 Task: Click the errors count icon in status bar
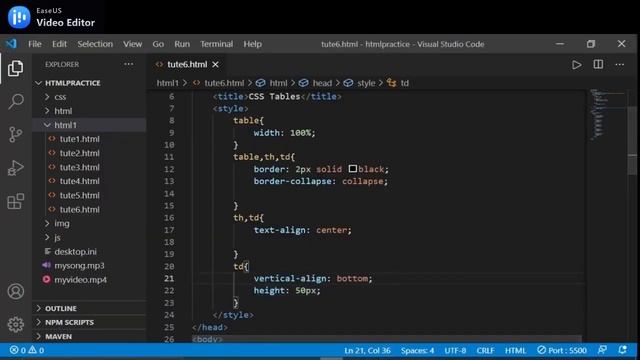[14, 350]
